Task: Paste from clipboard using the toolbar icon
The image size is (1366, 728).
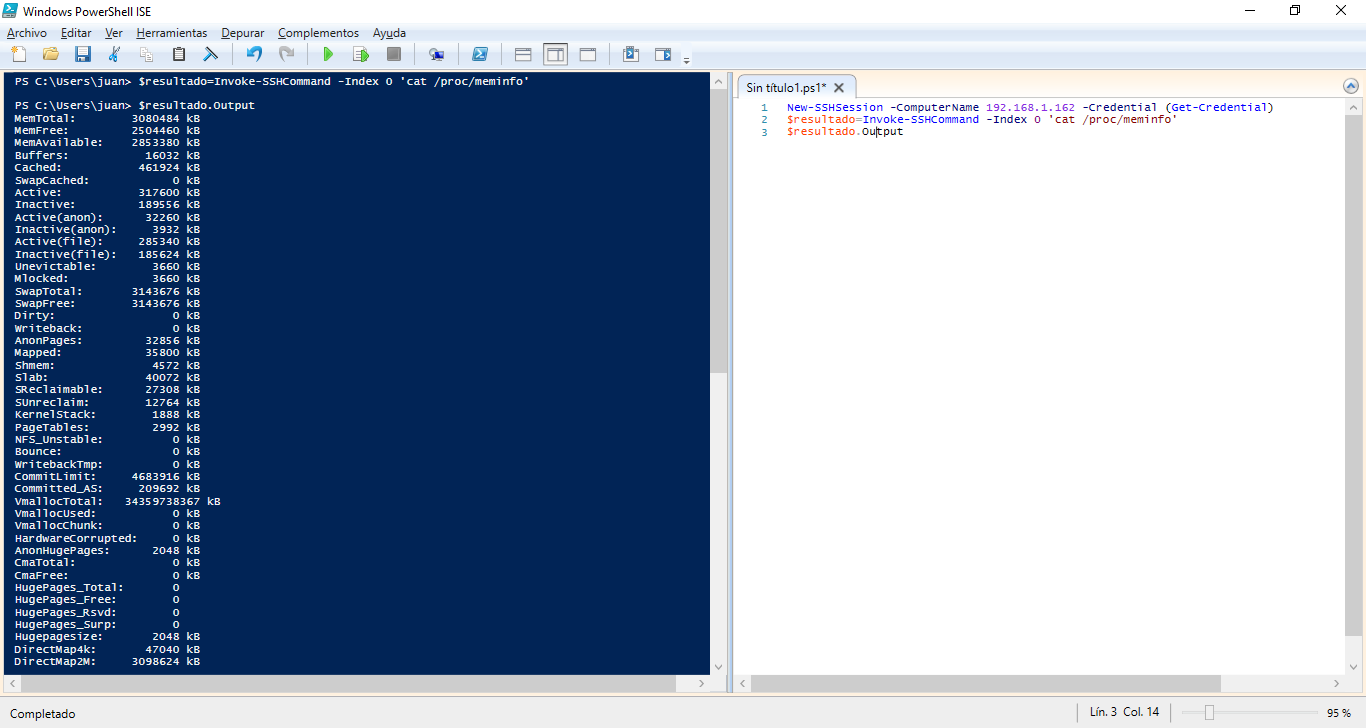Action: pyautogui.click(x=179, y=54)
